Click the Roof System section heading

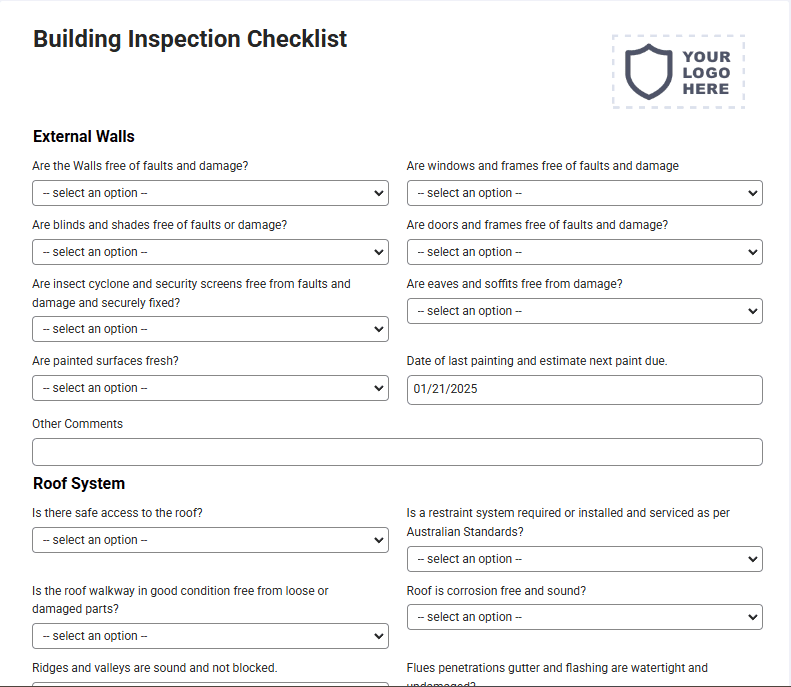coord(79,484)
